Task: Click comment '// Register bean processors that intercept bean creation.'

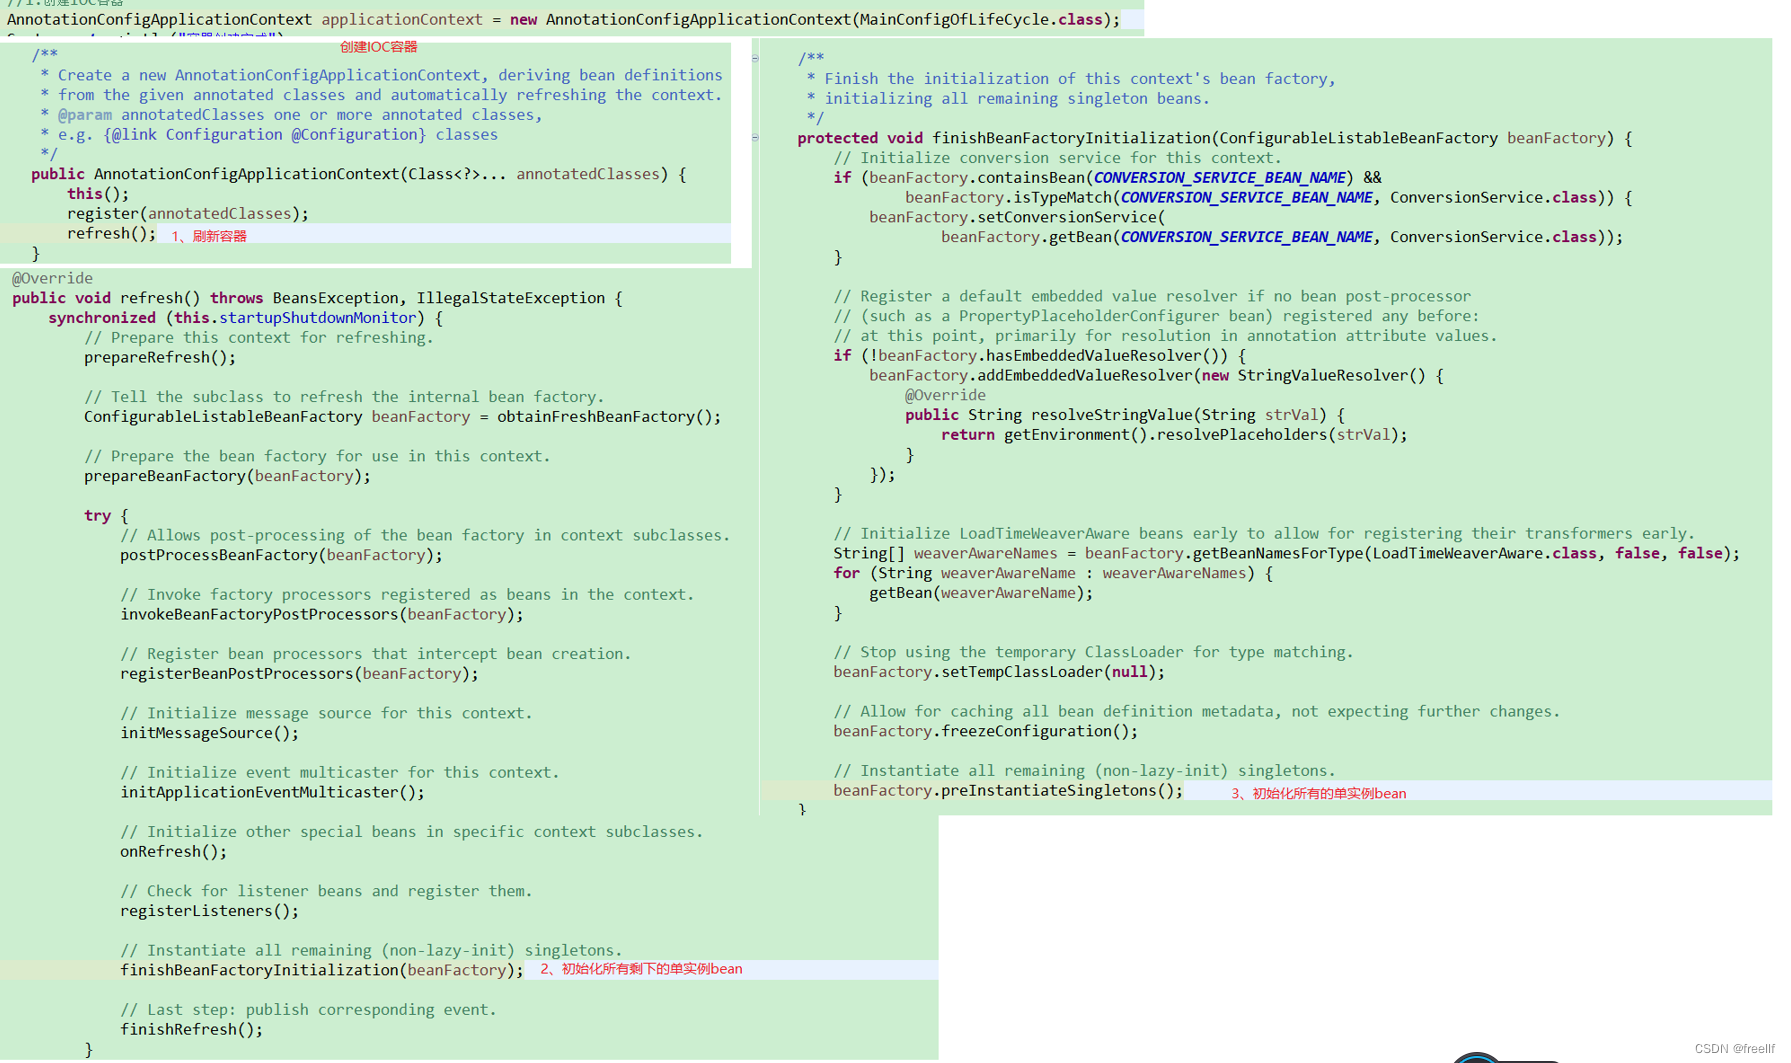Action: tap(375, 653)
